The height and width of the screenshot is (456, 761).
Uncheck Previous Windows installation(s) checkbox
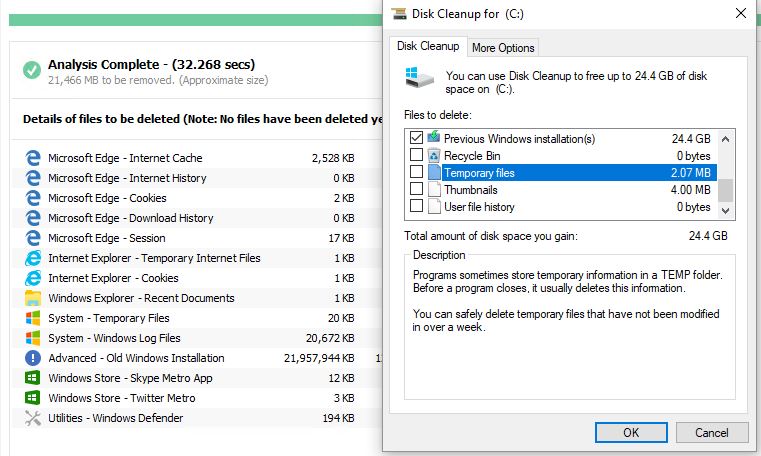coord(416,138)
